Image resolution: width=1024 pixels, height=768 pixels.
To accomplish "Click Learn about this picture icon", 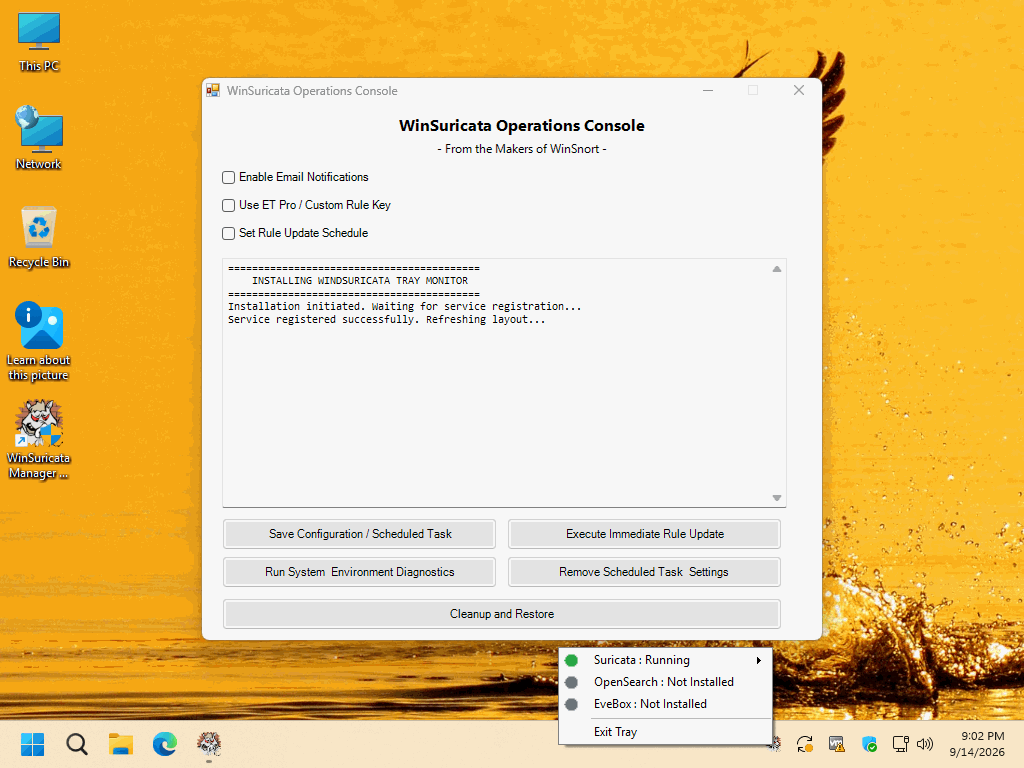I will [x=39, y=341].
